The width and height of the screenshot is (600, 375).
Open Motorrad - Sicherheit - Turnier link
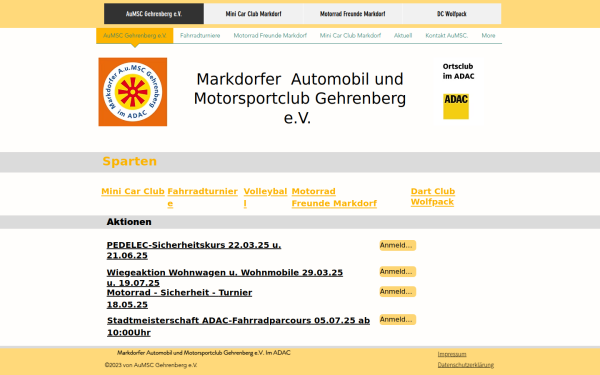179,298
